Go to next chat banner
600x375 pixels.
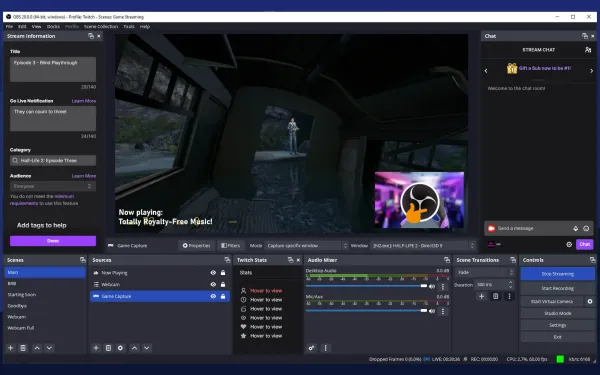(x=592, y=71)
